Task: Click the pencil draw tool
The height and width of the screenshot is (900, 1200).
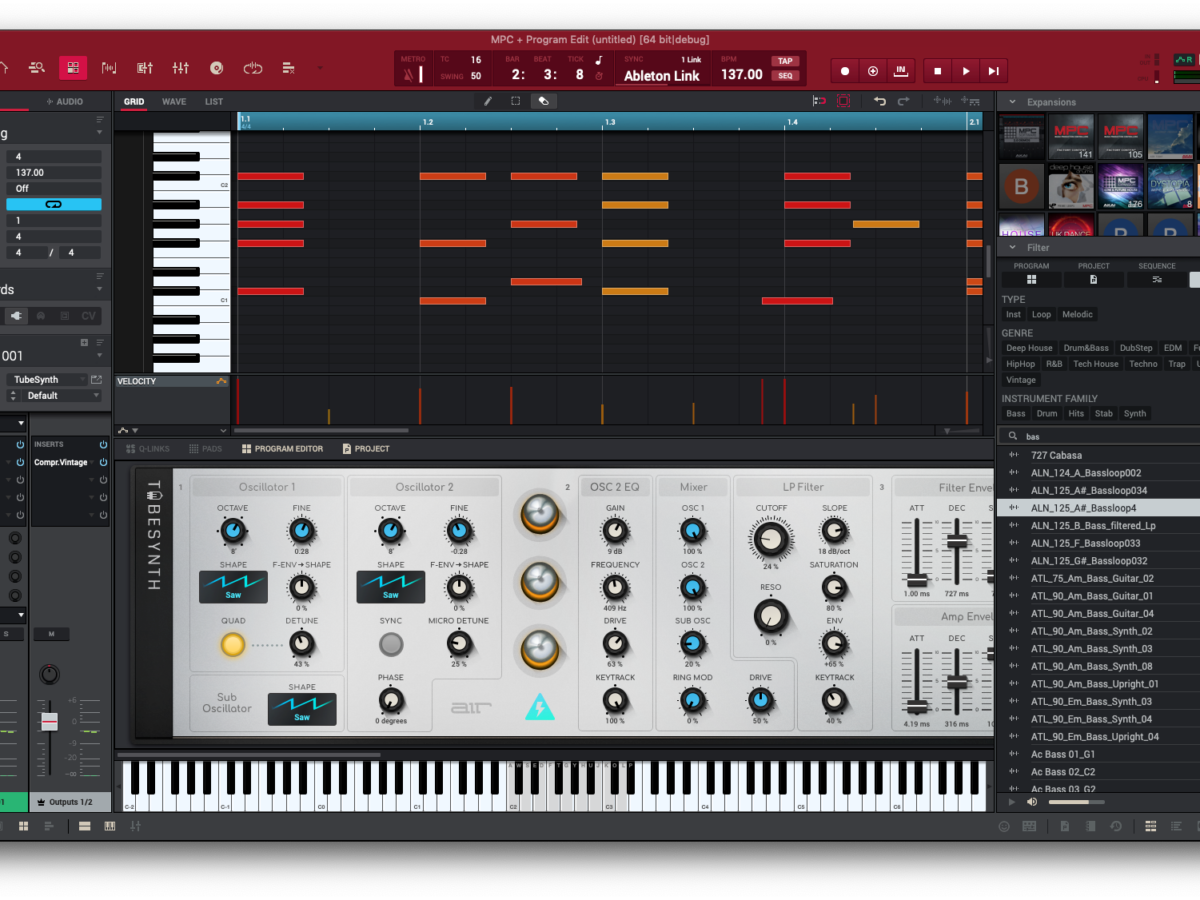Action: [x=488, y=101]
